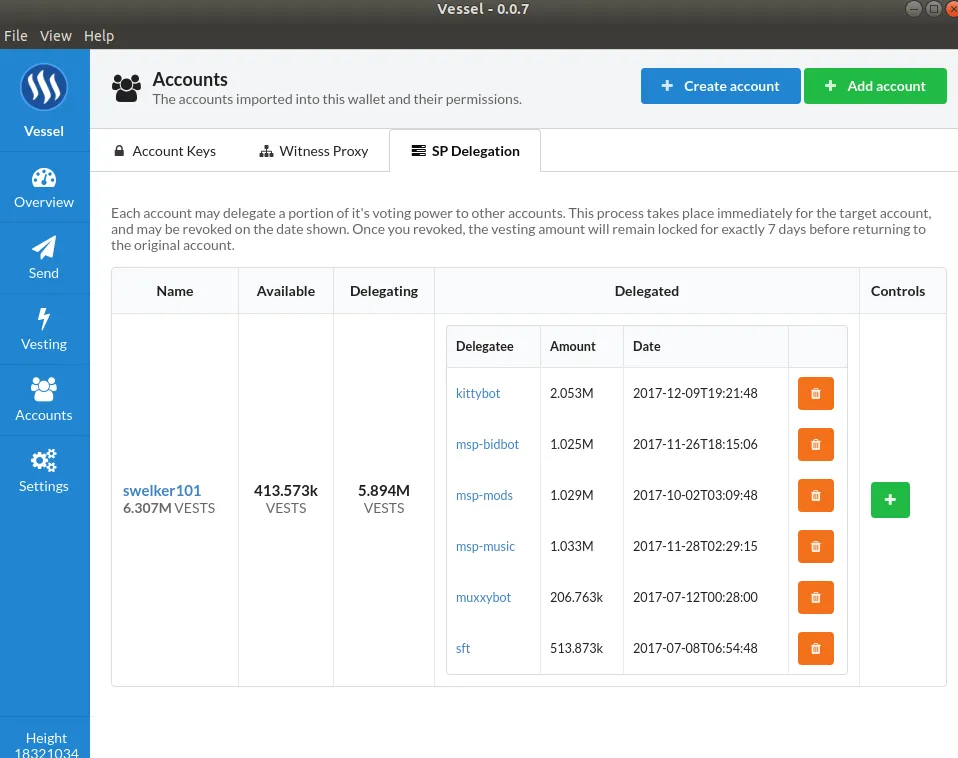Select the 6.307M VESTS total text
The image size is (958, 758).
pyautogui.click(x=169, y=508)
